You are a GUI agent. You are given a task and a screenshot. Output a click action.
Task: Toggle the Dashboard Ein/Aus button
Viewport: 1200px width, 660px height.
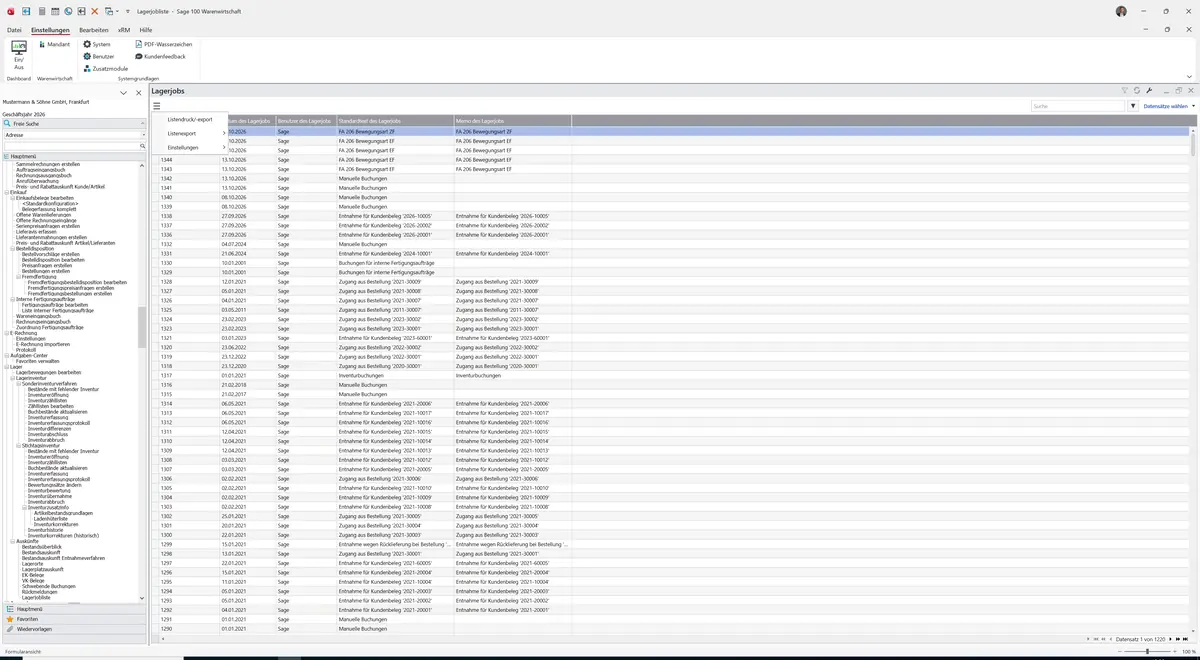[18, 54]
